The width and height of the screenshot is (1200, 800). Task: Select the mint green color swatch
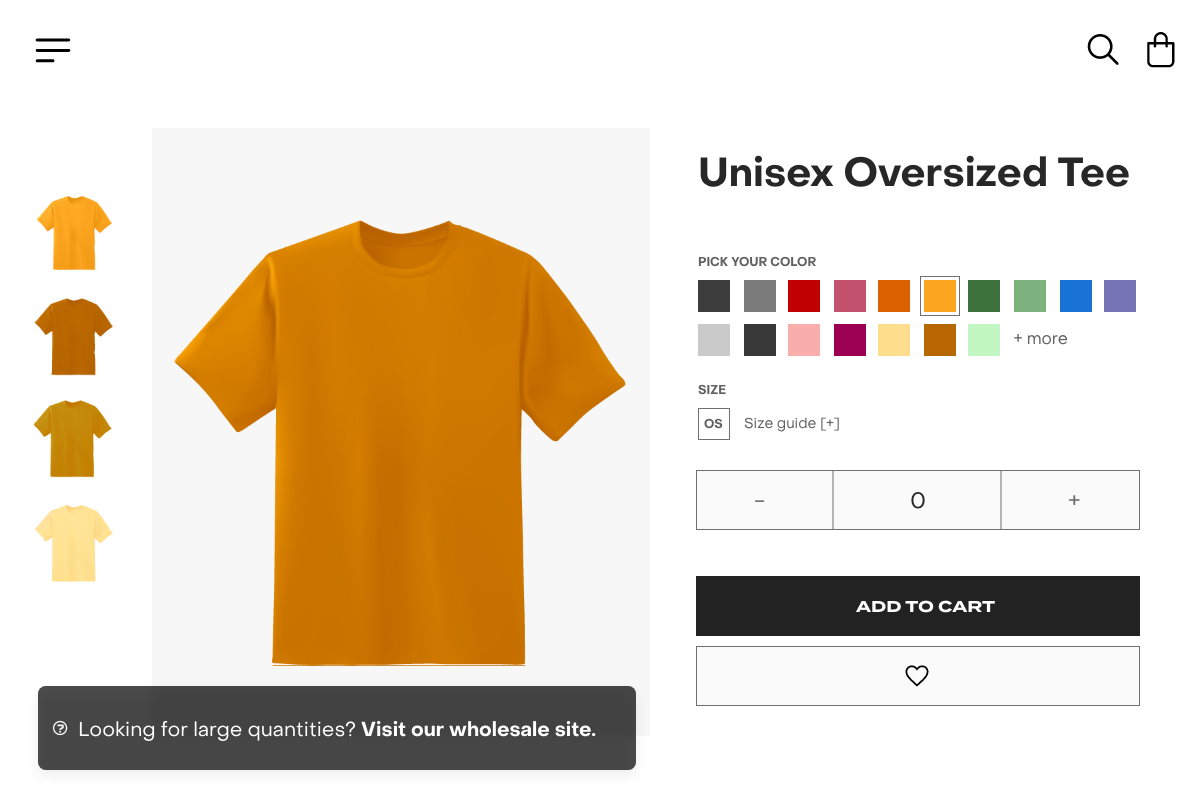pos(984,340)
